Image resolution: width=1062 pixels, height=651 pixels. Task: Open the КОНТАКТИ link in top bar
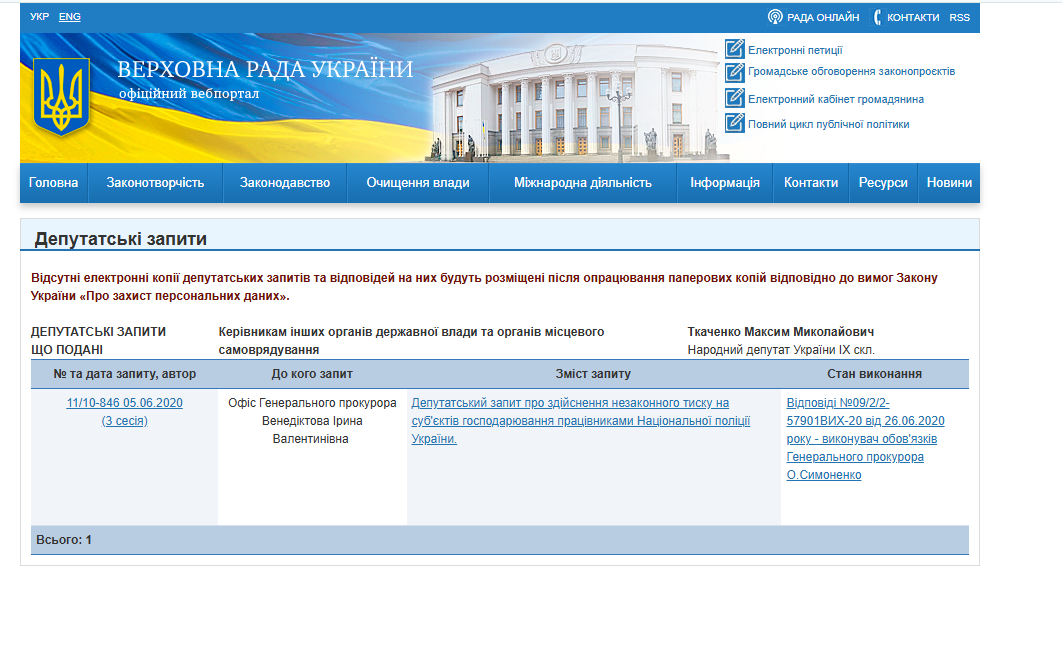coord(913,18)
